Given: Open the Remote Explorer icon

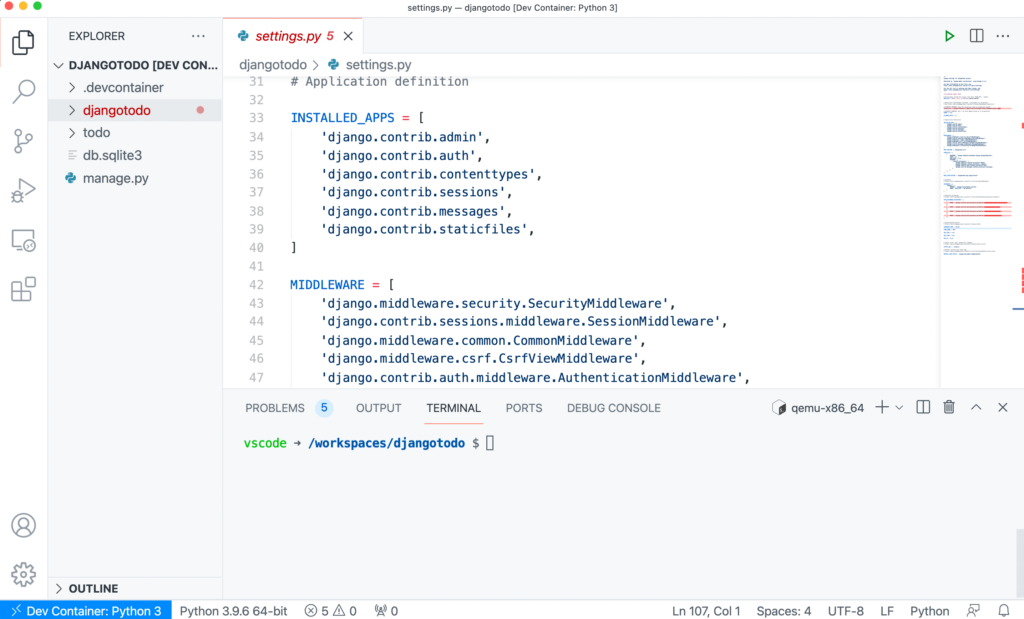Looking at the screenshot, I should point(23,241).
